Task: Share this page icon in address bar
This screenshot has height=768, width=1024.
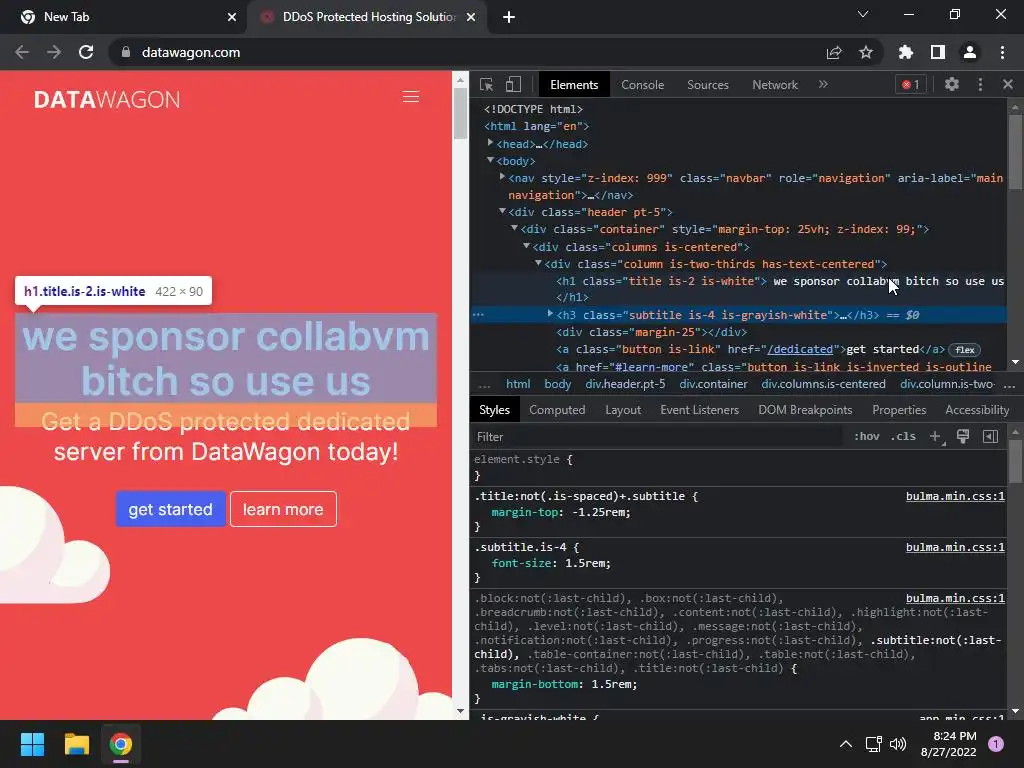Action: [834, 52]
